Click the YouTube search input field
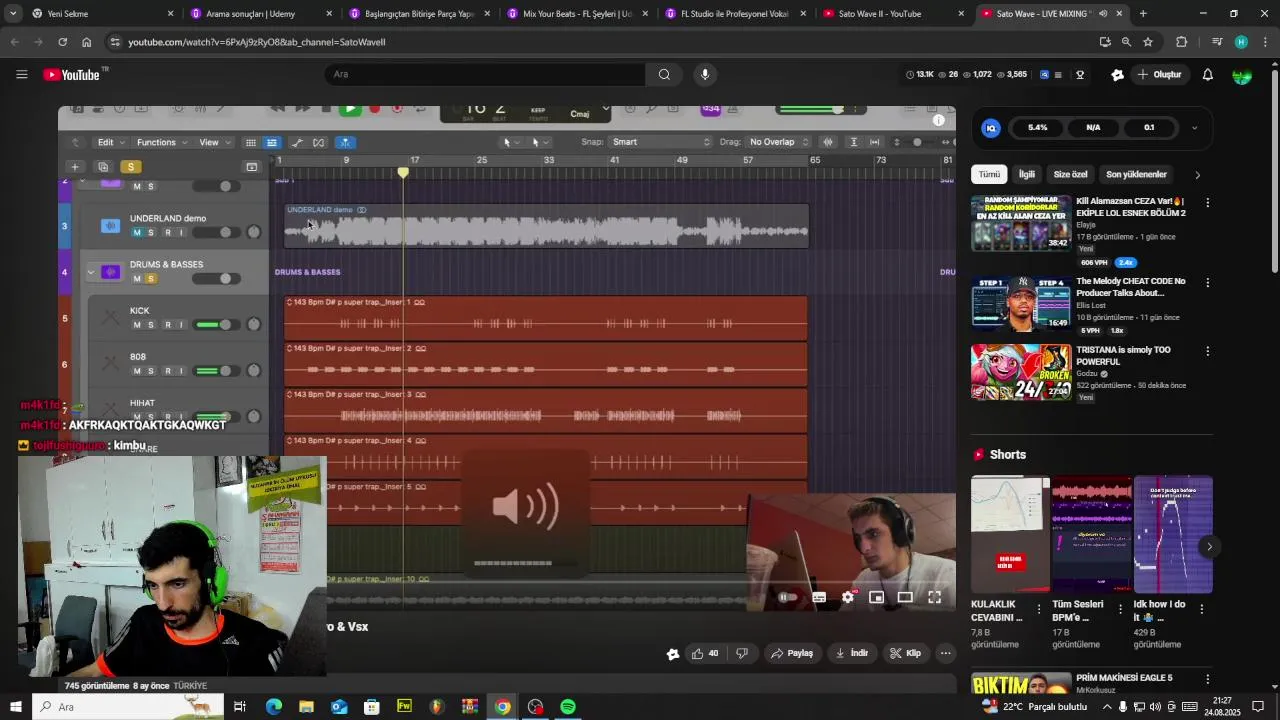This screenshot has height=720, width=1280. (x=485, y=74)
